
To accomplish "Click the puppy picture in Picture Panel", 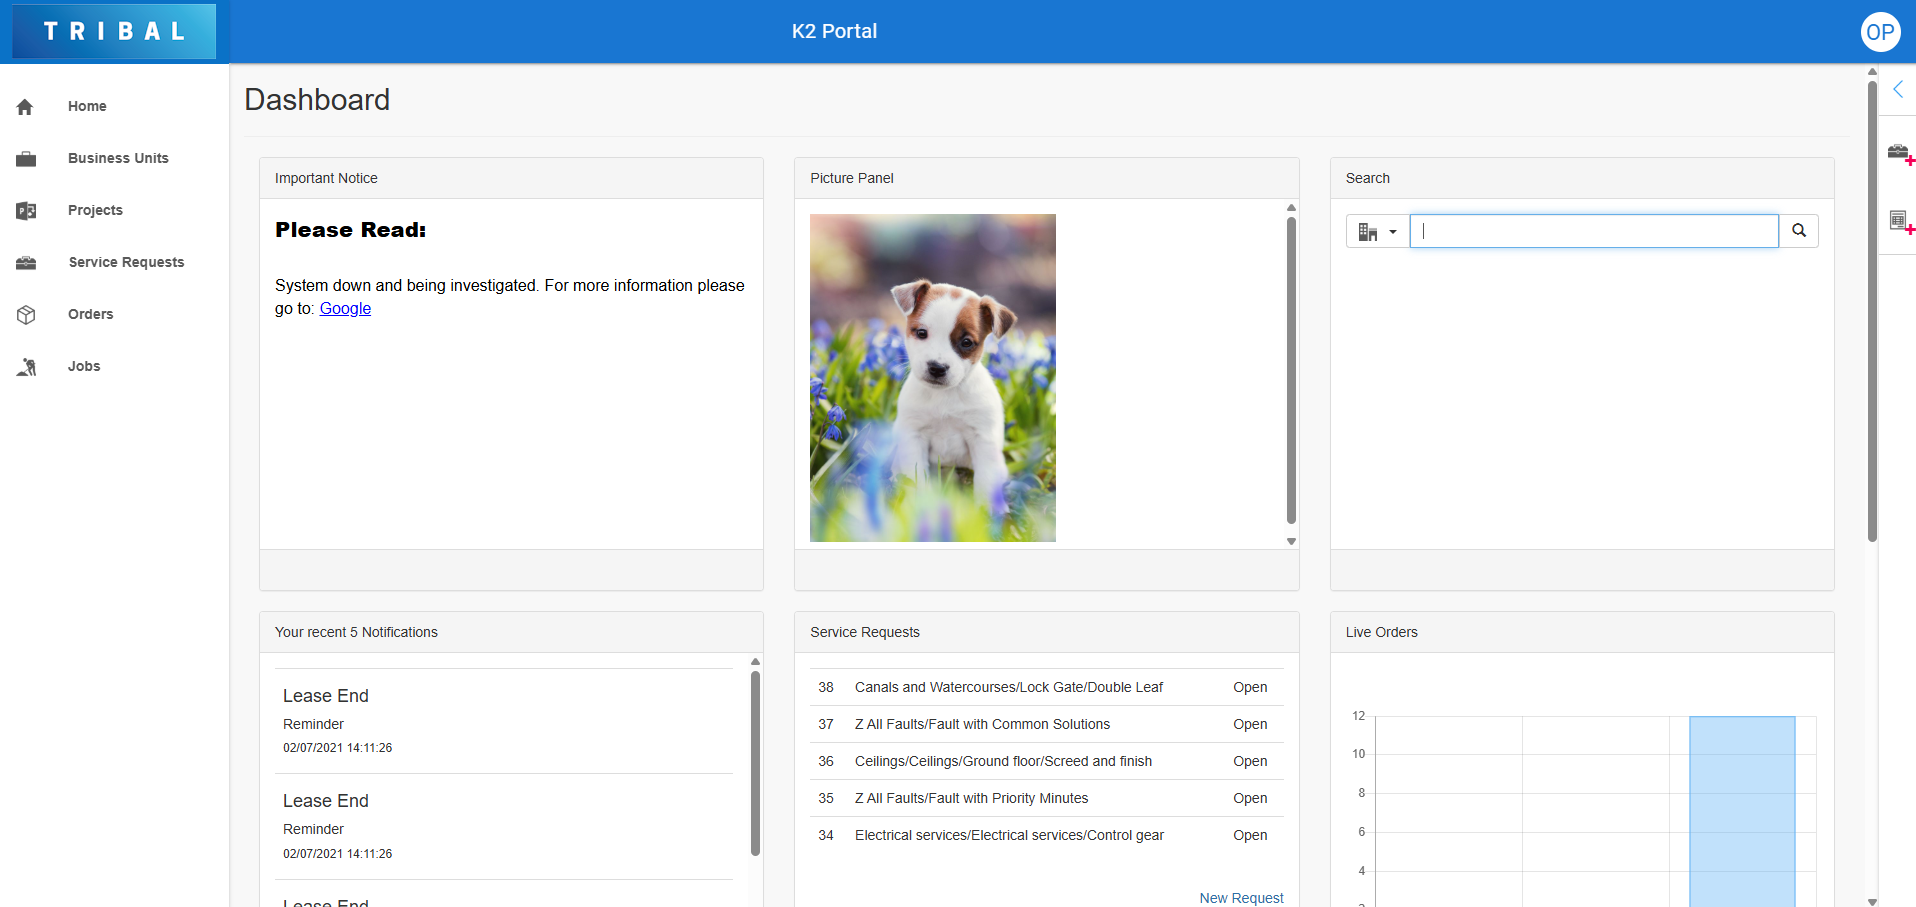I will tap(933, 378).
